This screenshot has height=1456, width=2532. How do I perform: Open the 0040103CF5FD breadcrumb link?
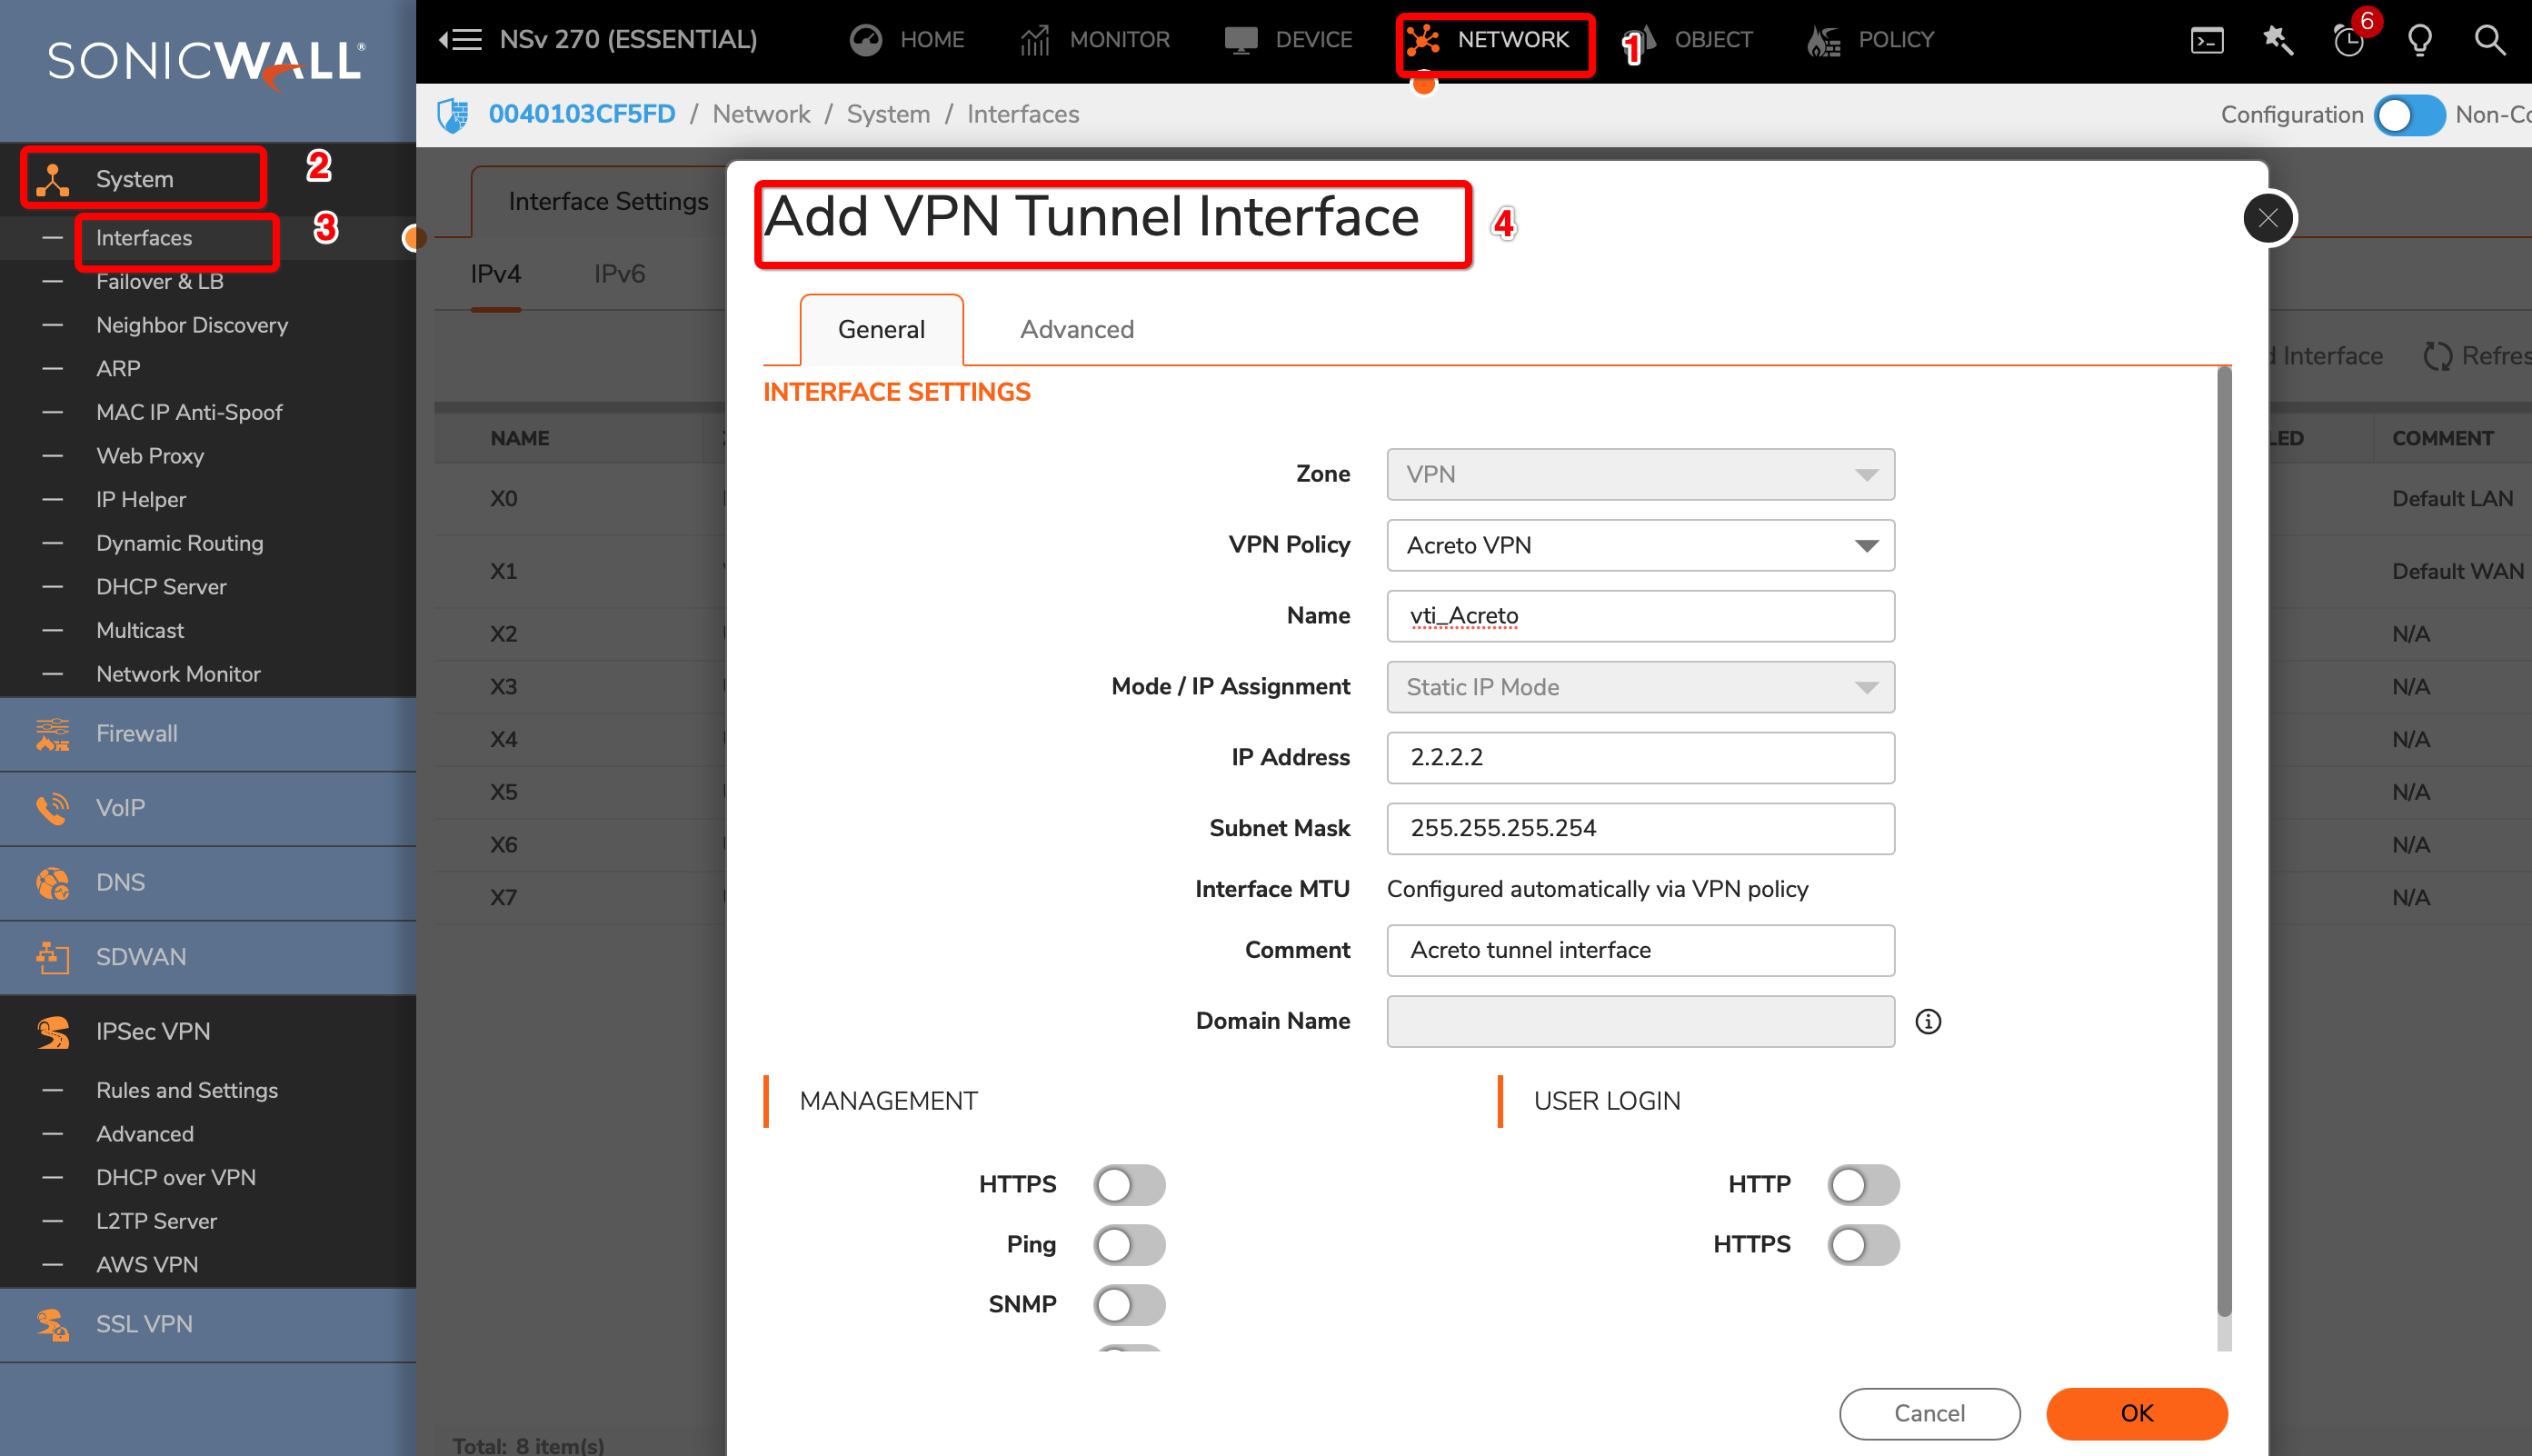[581, 115]
